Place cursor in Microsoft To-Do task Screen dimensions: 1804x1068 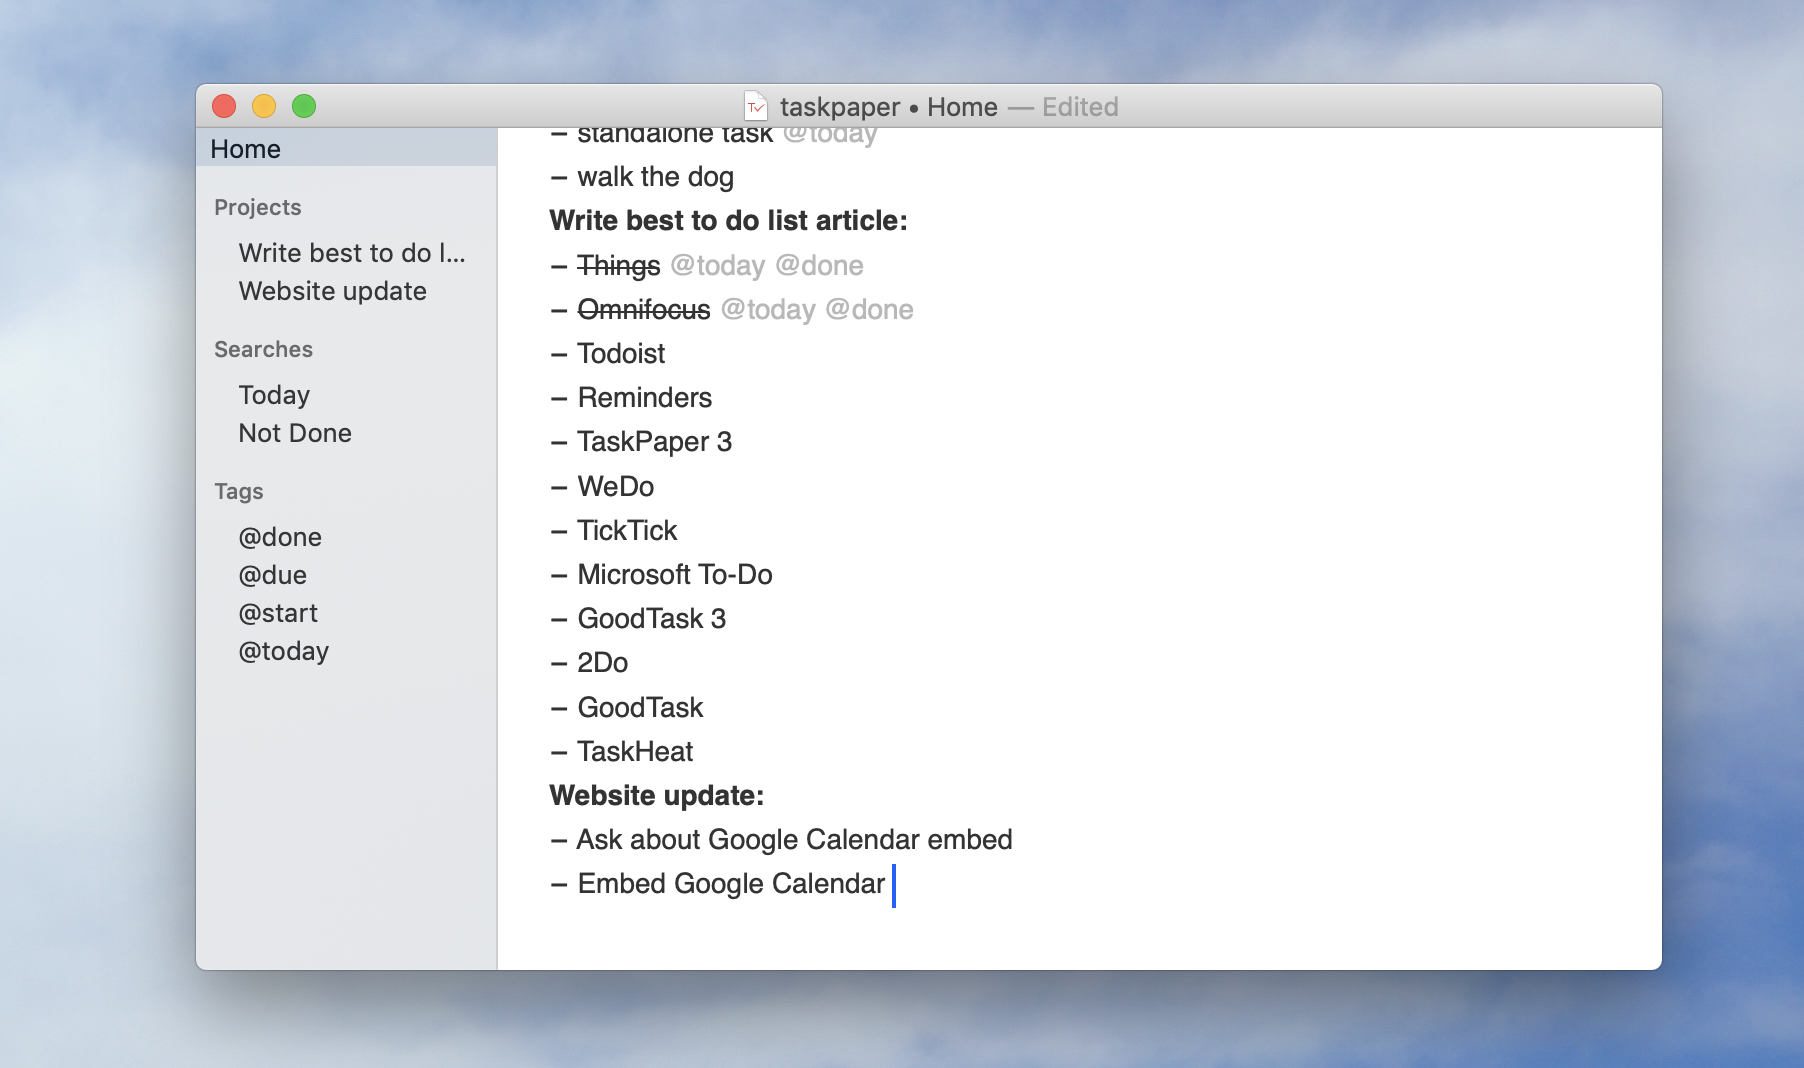675,575
